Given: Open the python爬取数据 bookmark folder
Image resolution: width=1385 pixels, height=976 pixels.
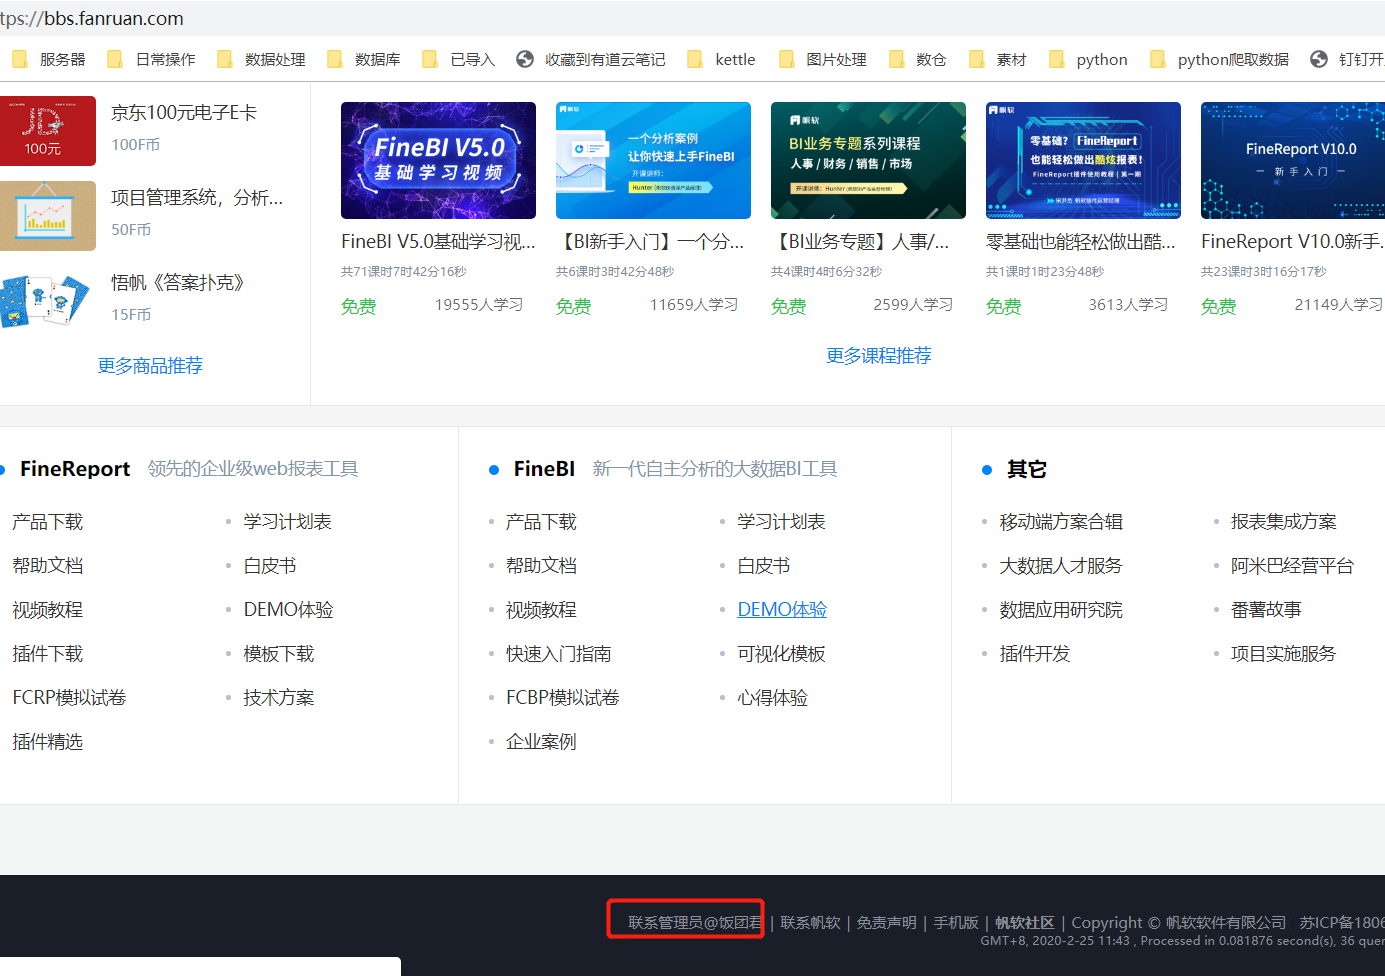Looking at the screenshot, I should coord(1220,60).
